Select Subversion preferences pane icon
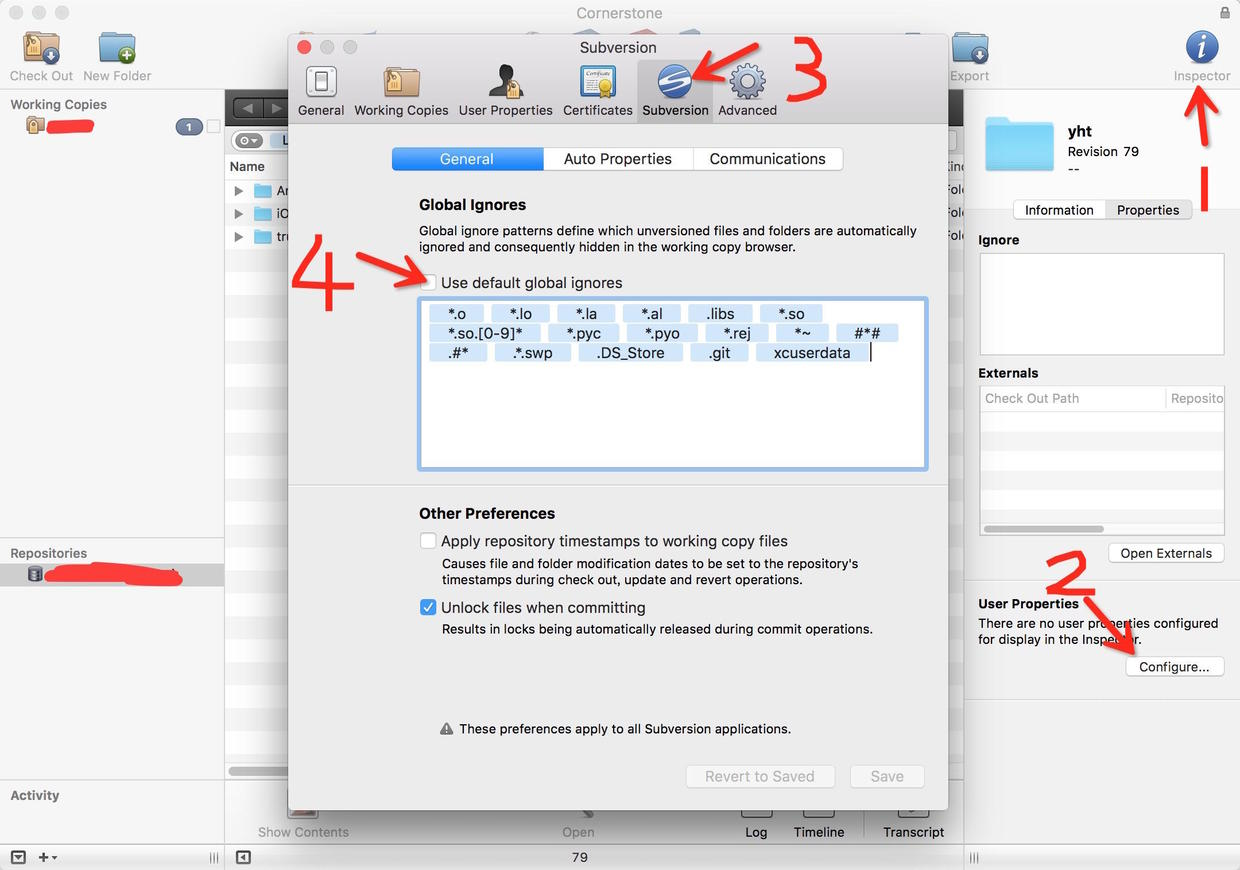The image size is (1240, 870). point(675,82)
